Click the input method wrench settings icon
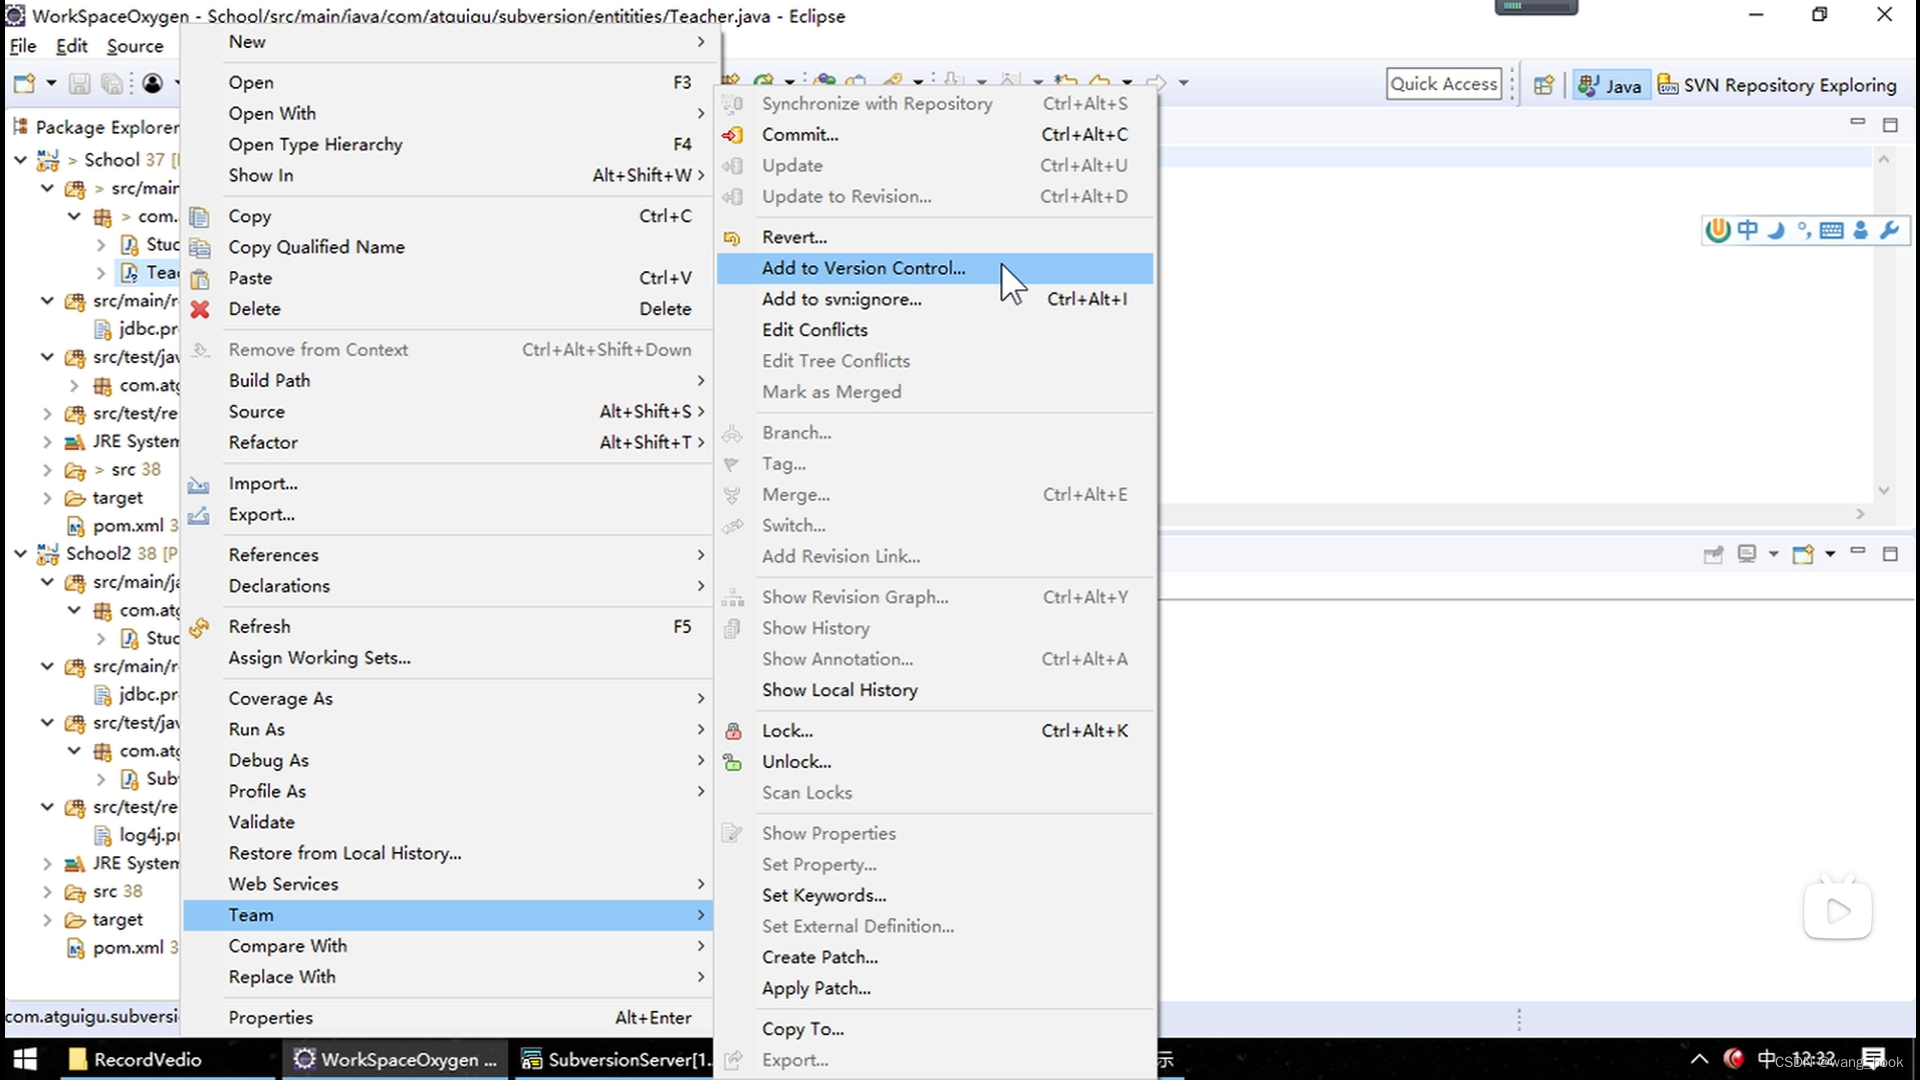The width and height of the screenshot is (1920, 1080). [1889, 230]
